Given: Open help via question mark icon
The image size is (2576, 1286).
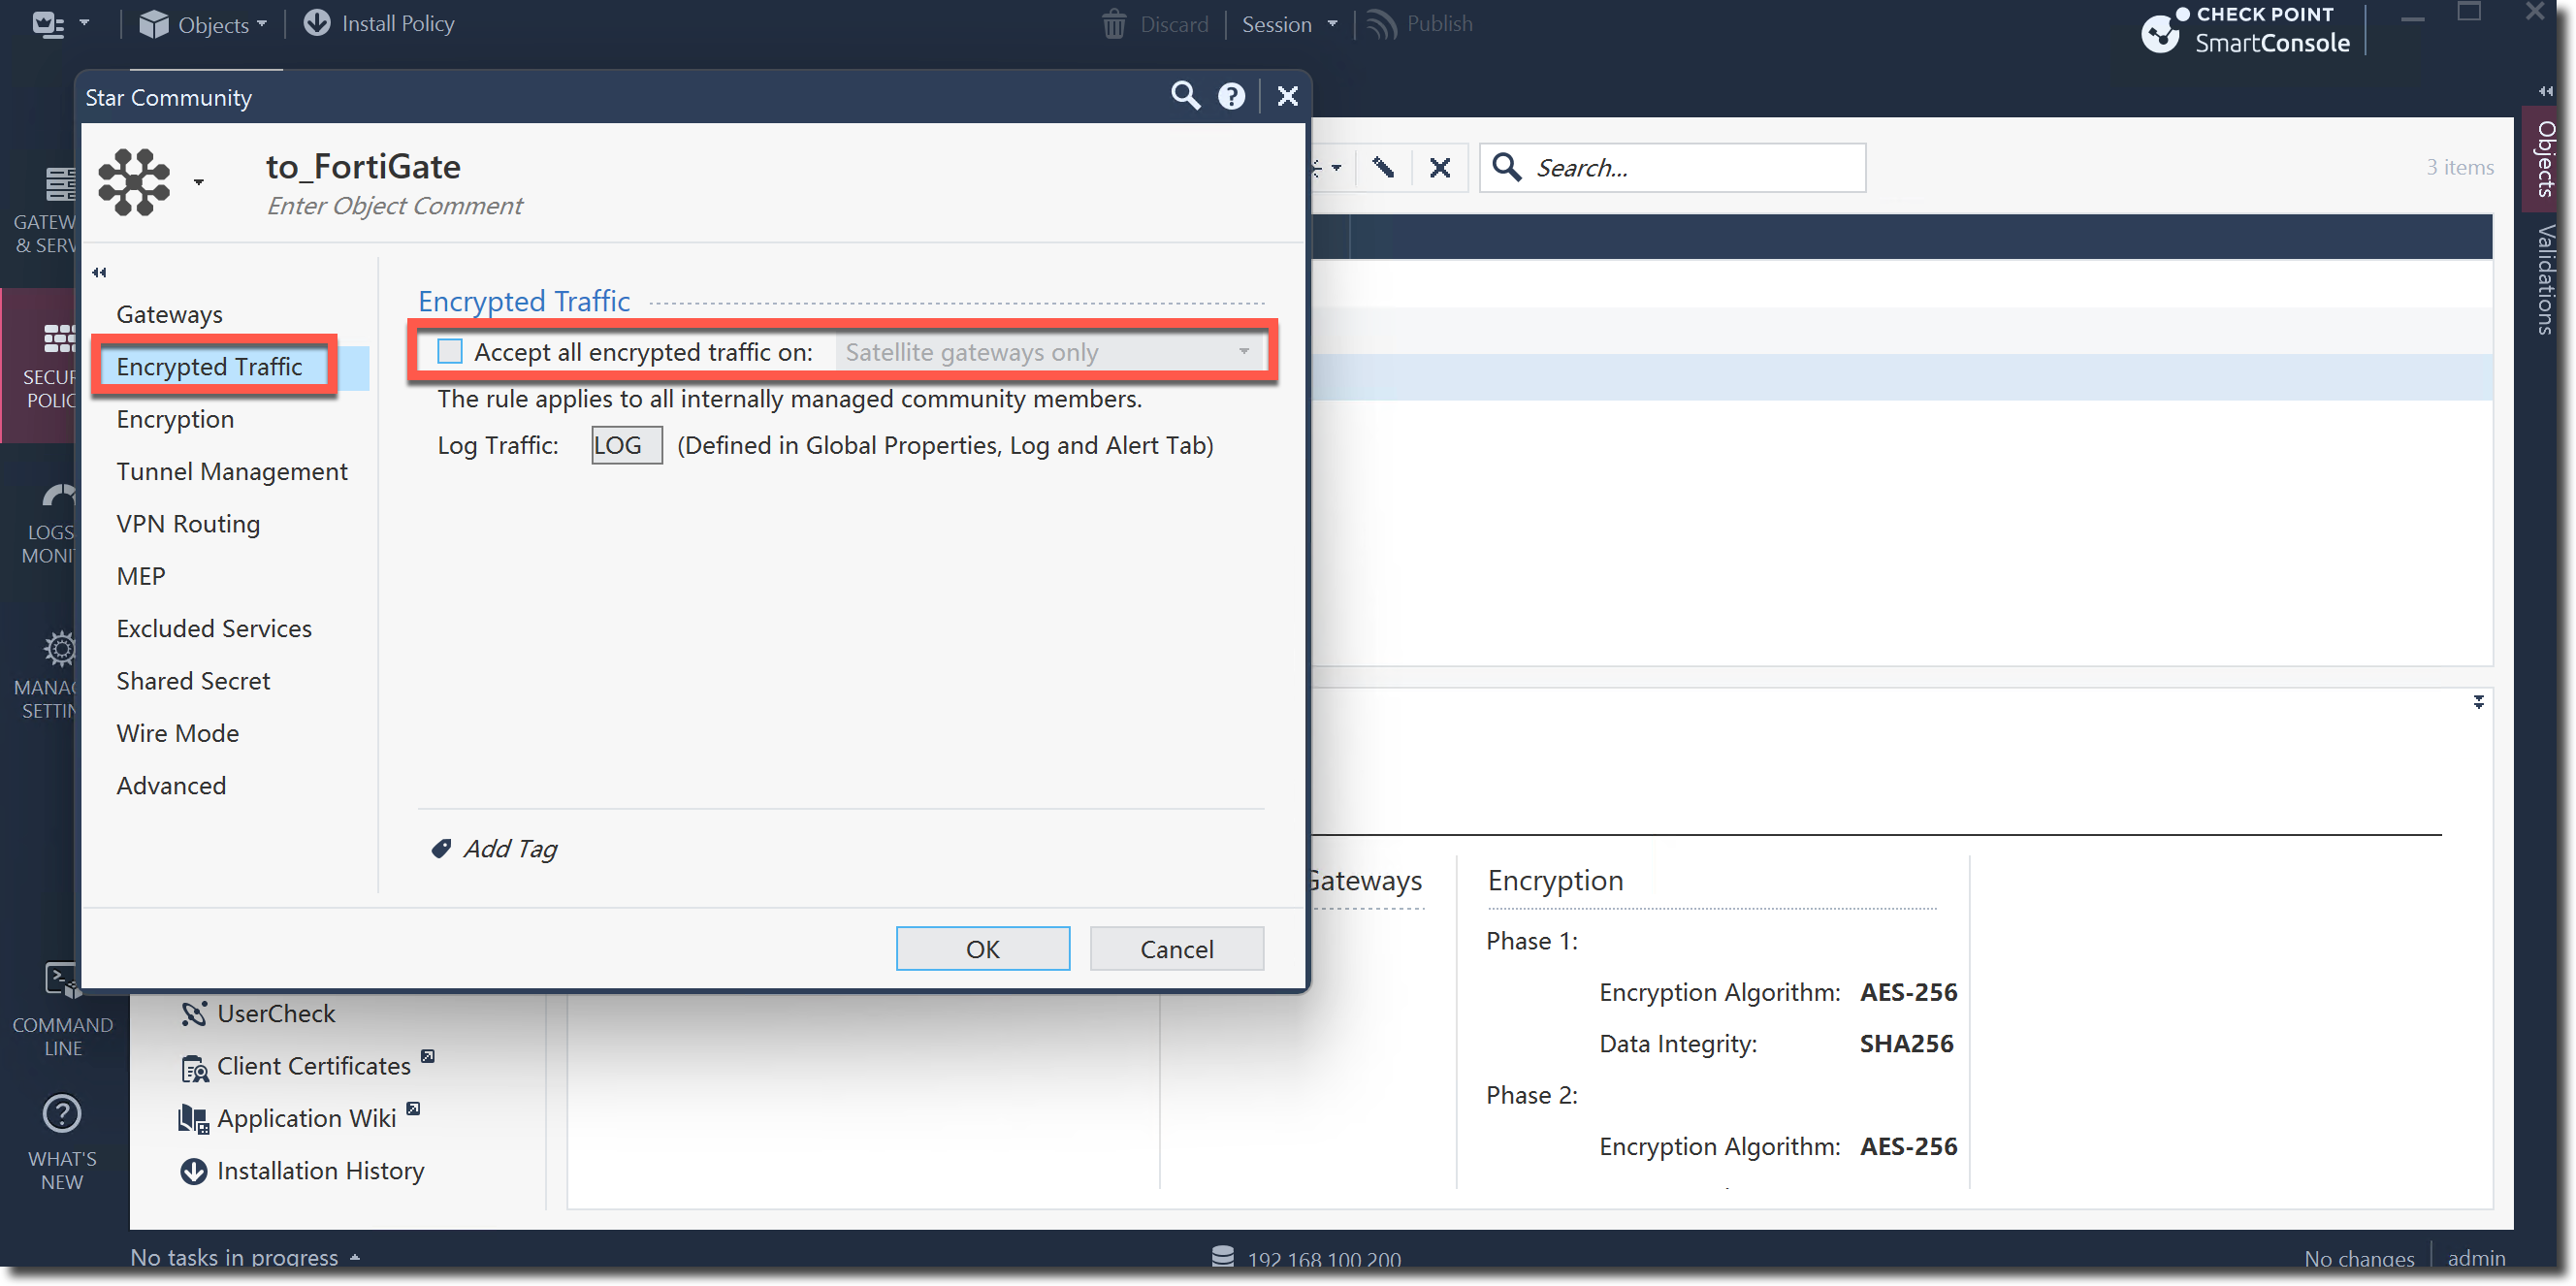Looking at the screenshot, I should pyautogui.click(x=1231, y=96).
